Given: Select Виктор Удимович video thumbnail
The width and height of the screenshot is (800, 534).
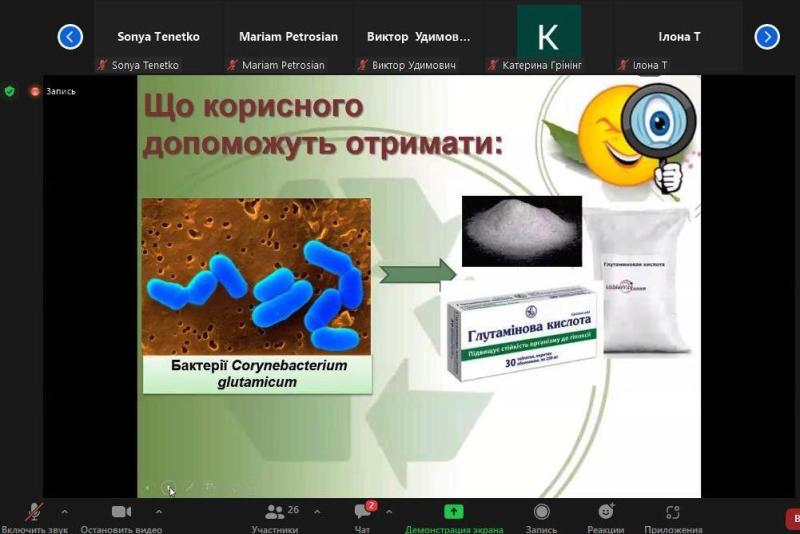Looking at the screenshot, I should pyautogui.click(x=418, y=37).
